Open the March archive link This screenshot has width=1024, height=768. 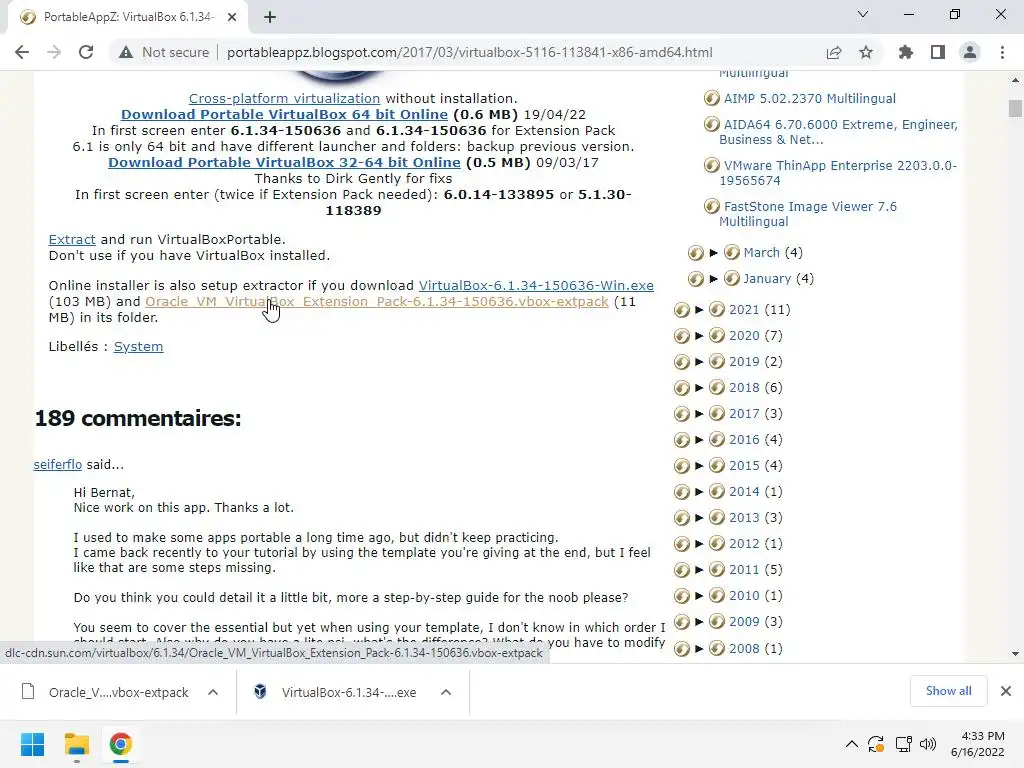click(x=761, y=253)
